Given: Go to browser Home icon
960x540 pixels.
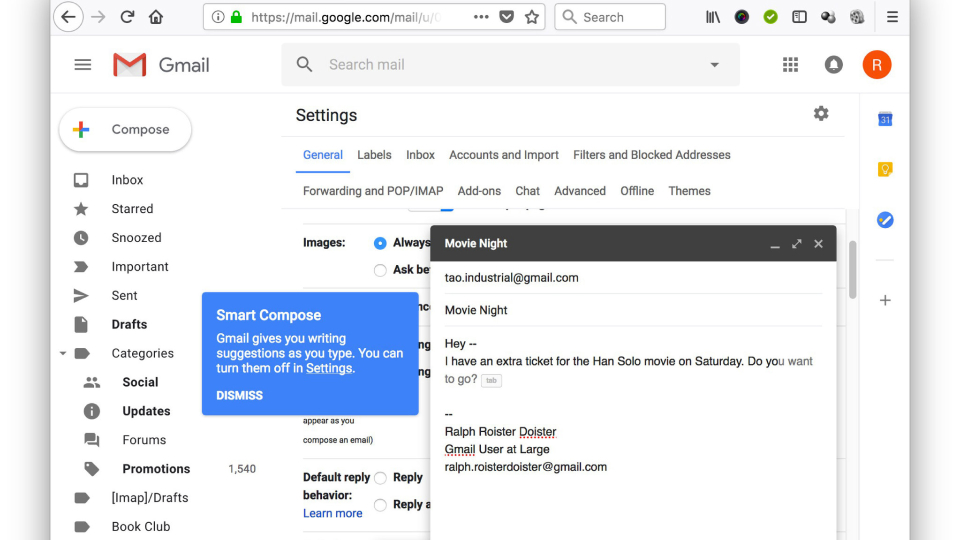Looking at the screenshot, I should [x=156, y=17].
